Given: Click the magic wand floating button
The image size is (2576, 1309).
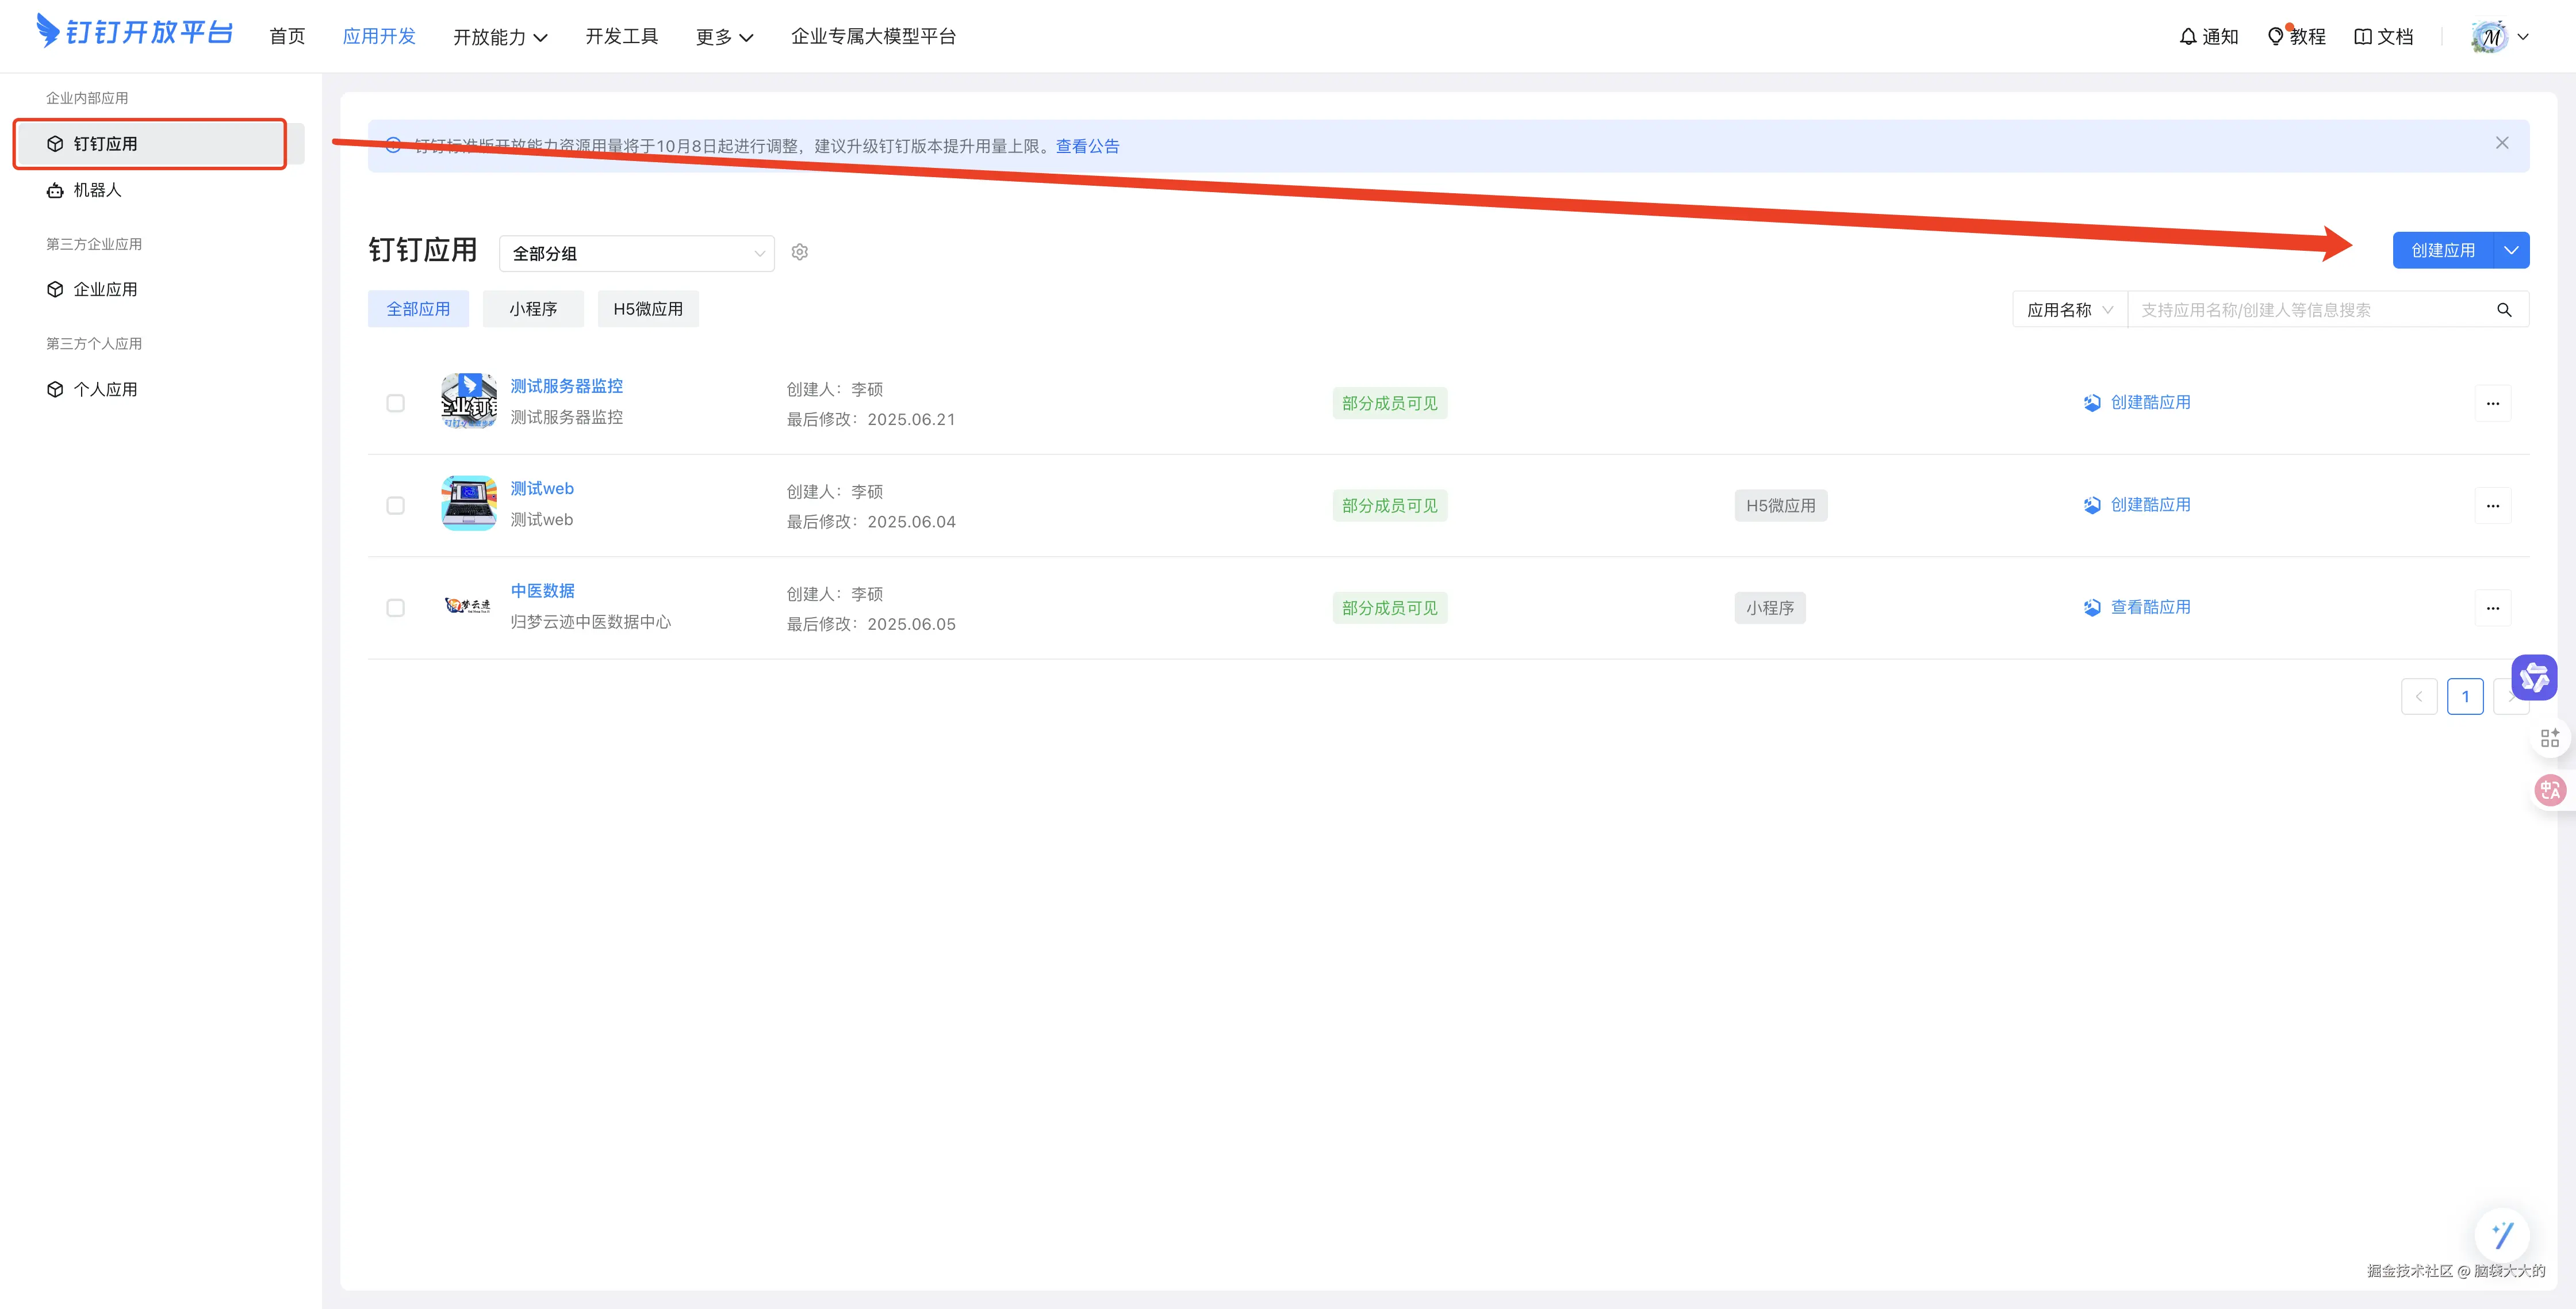Looking at the screenshot, I should coord(2501,1235).
